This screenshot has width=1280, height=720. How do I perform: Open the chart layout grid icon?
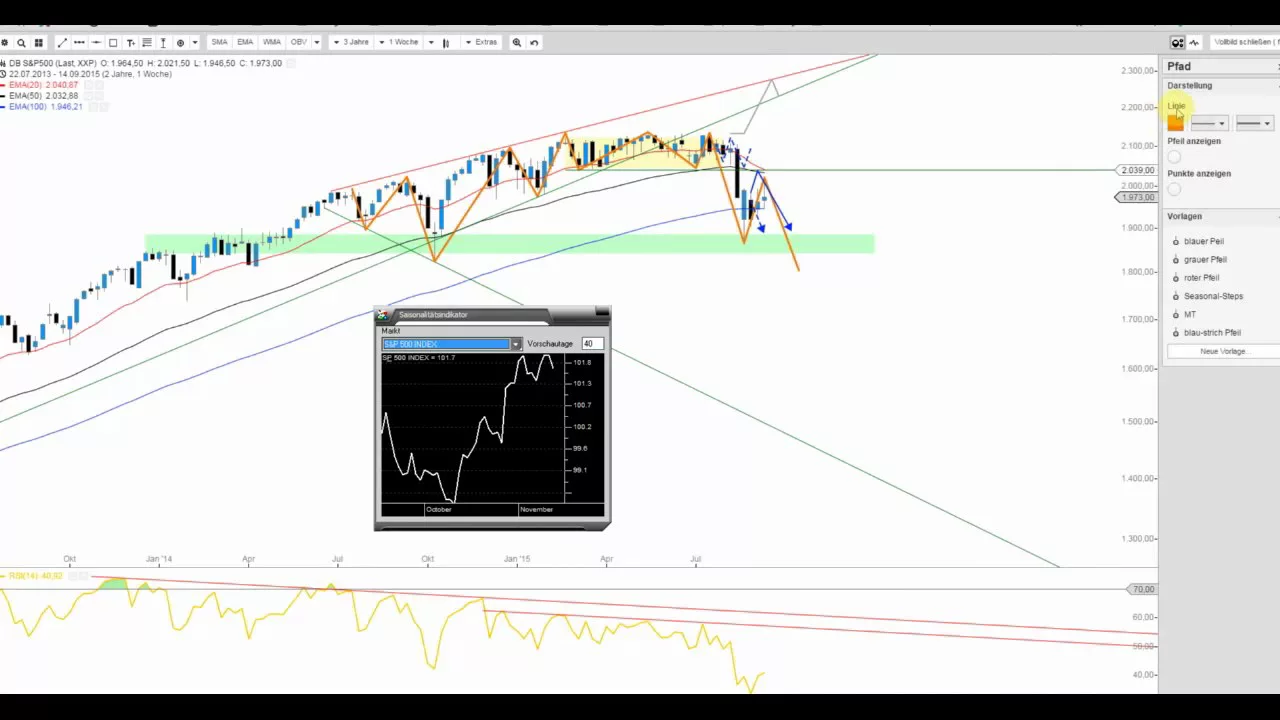pos(38,43)
